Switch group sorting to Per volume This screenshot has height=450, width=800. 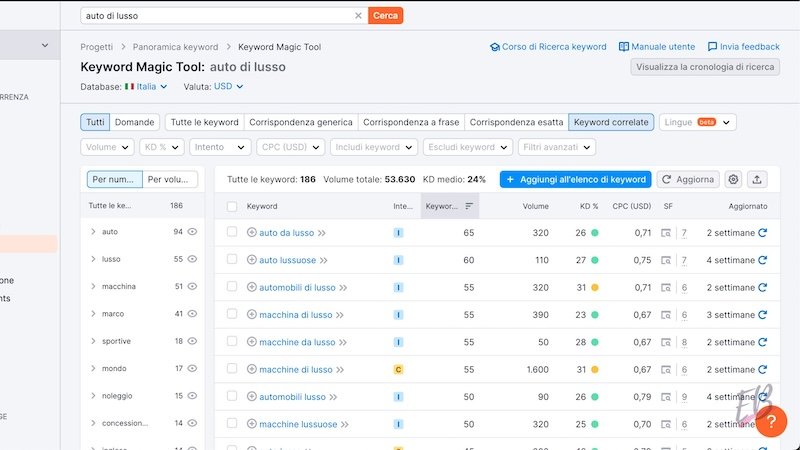170,180
